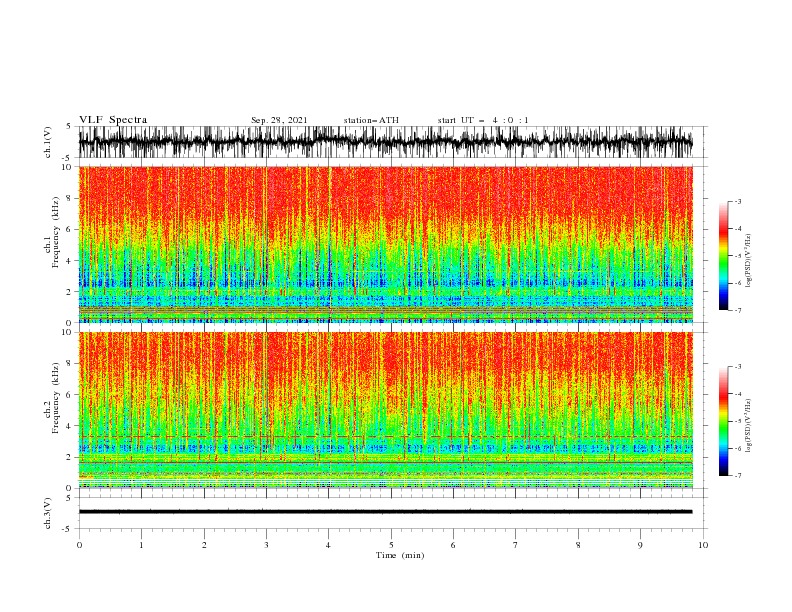Click the ch.1 frequency axis "6" tick label
The width and height of the screenshot is (792, 612).
pyautogui.click(x=70, y=229)
